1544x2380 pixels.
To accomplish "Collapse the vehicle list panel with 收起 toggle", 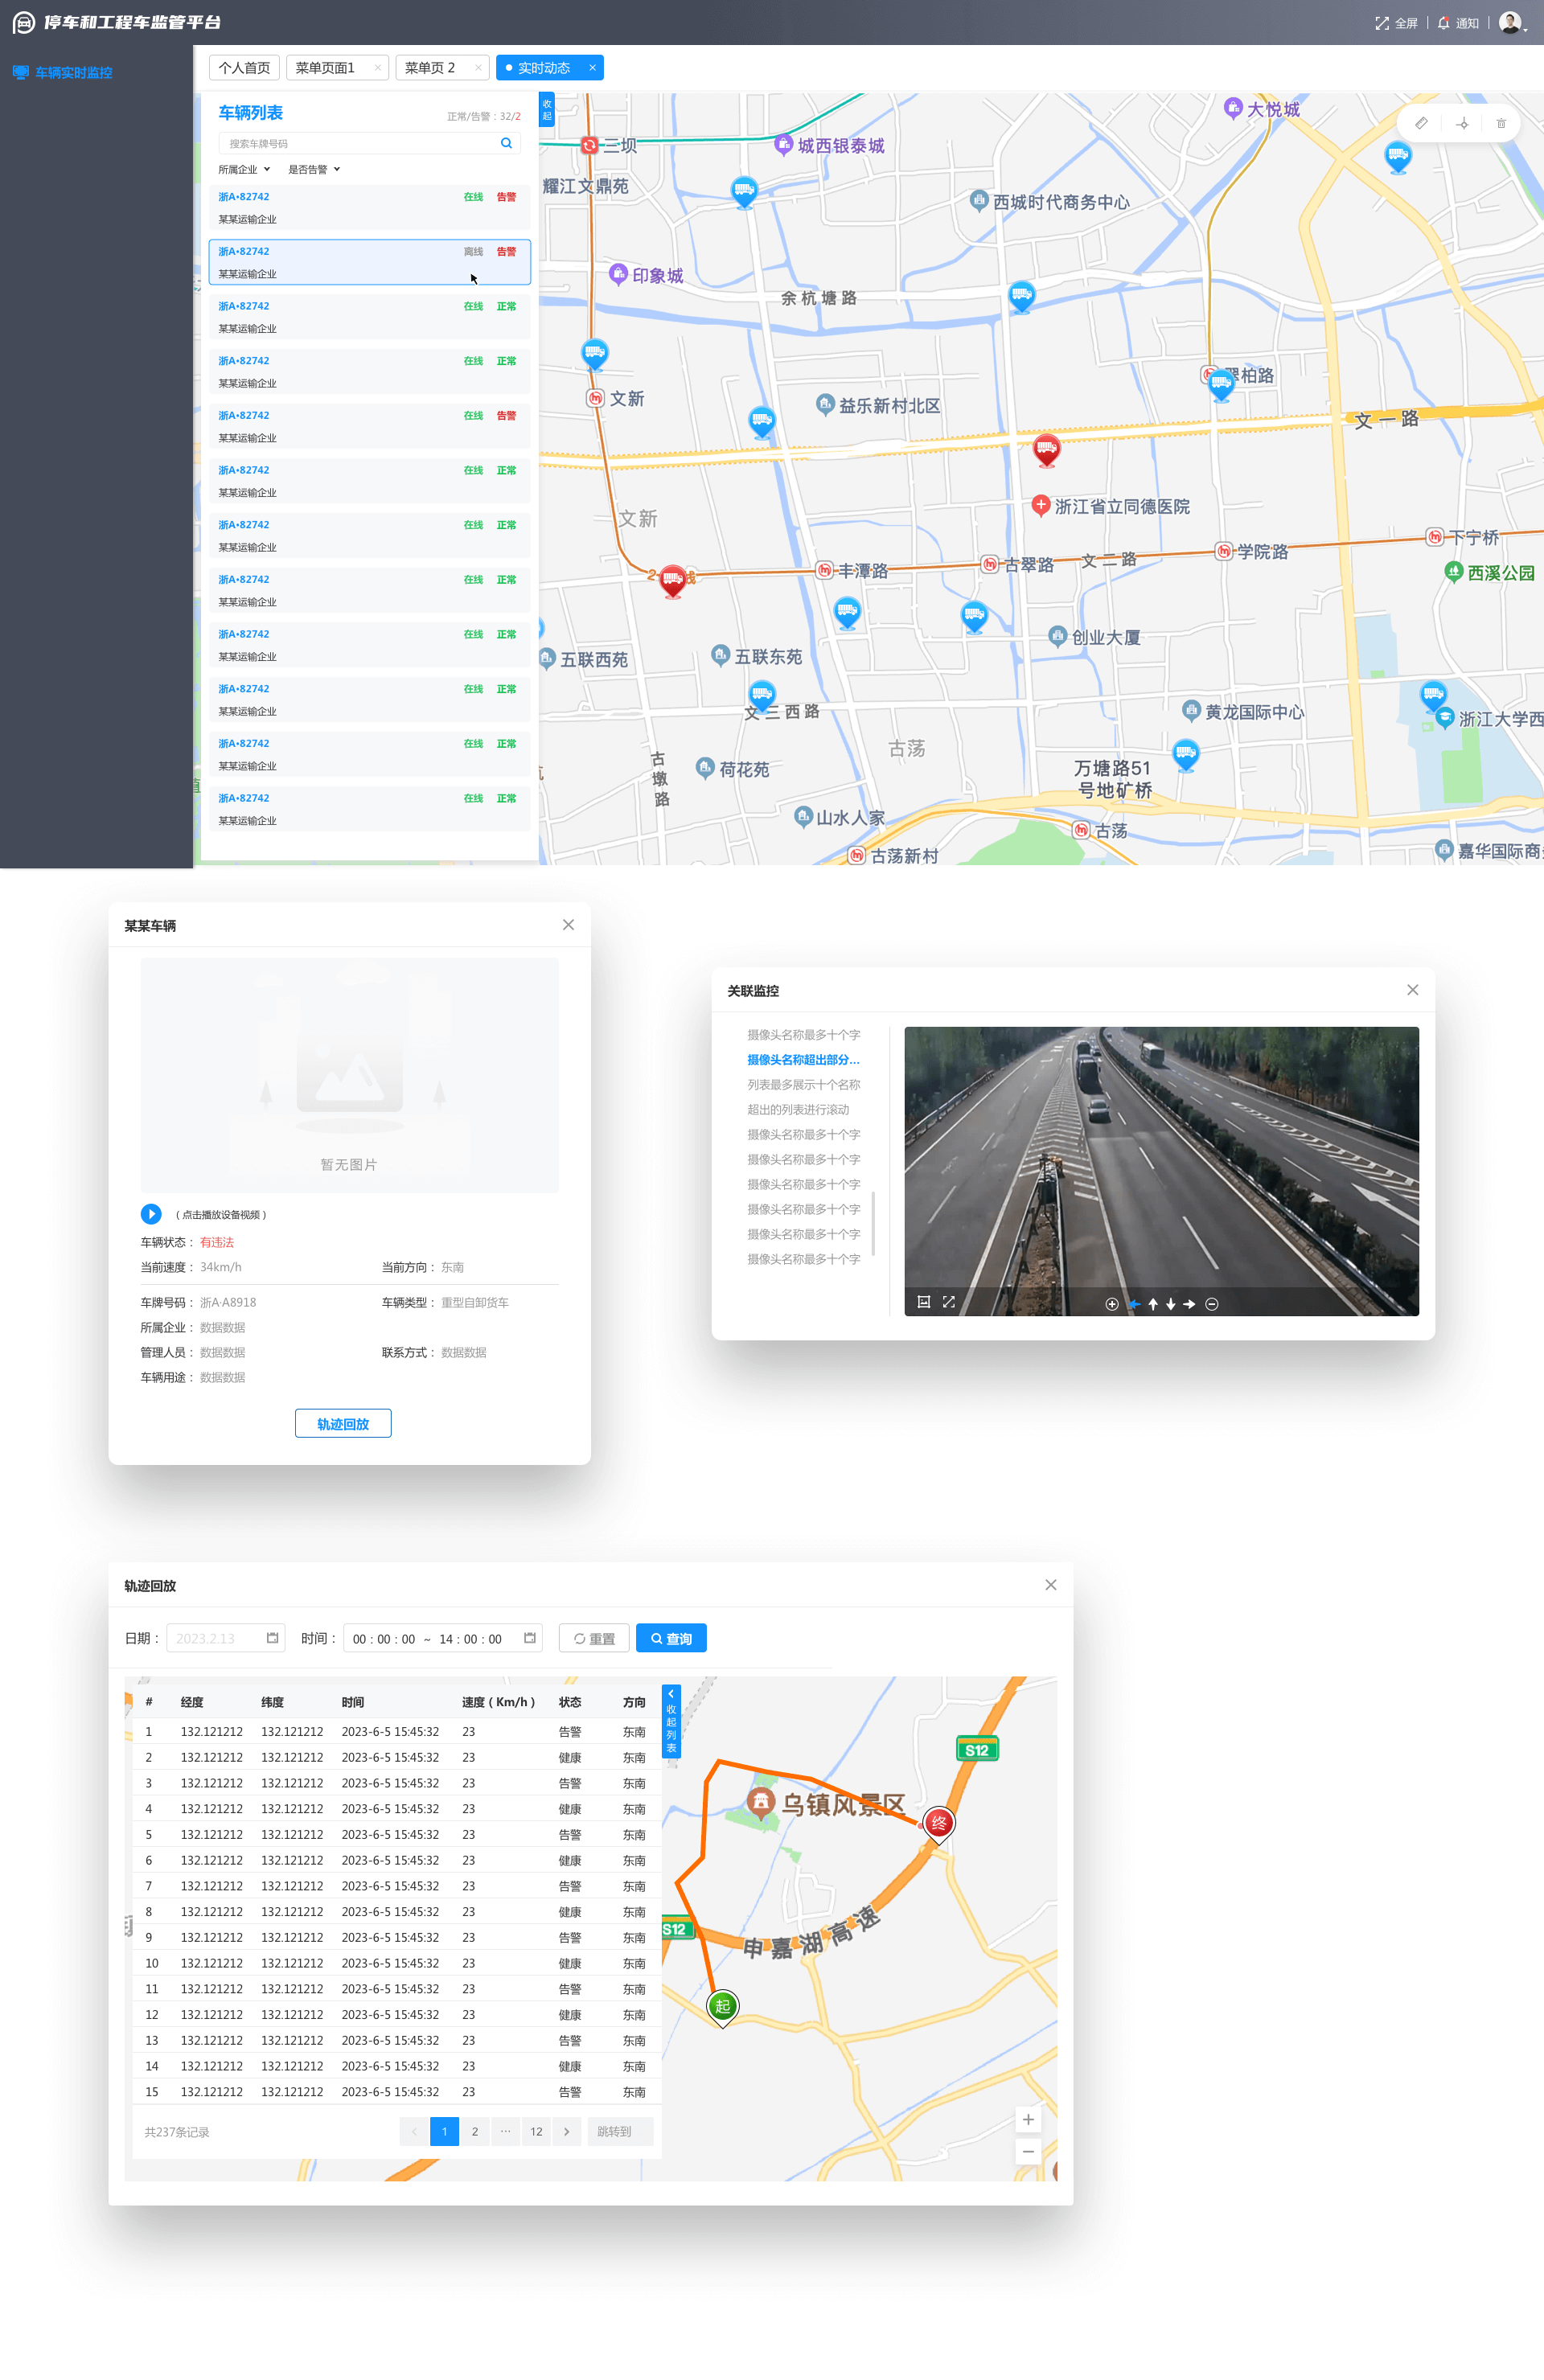I will point(547,109).
